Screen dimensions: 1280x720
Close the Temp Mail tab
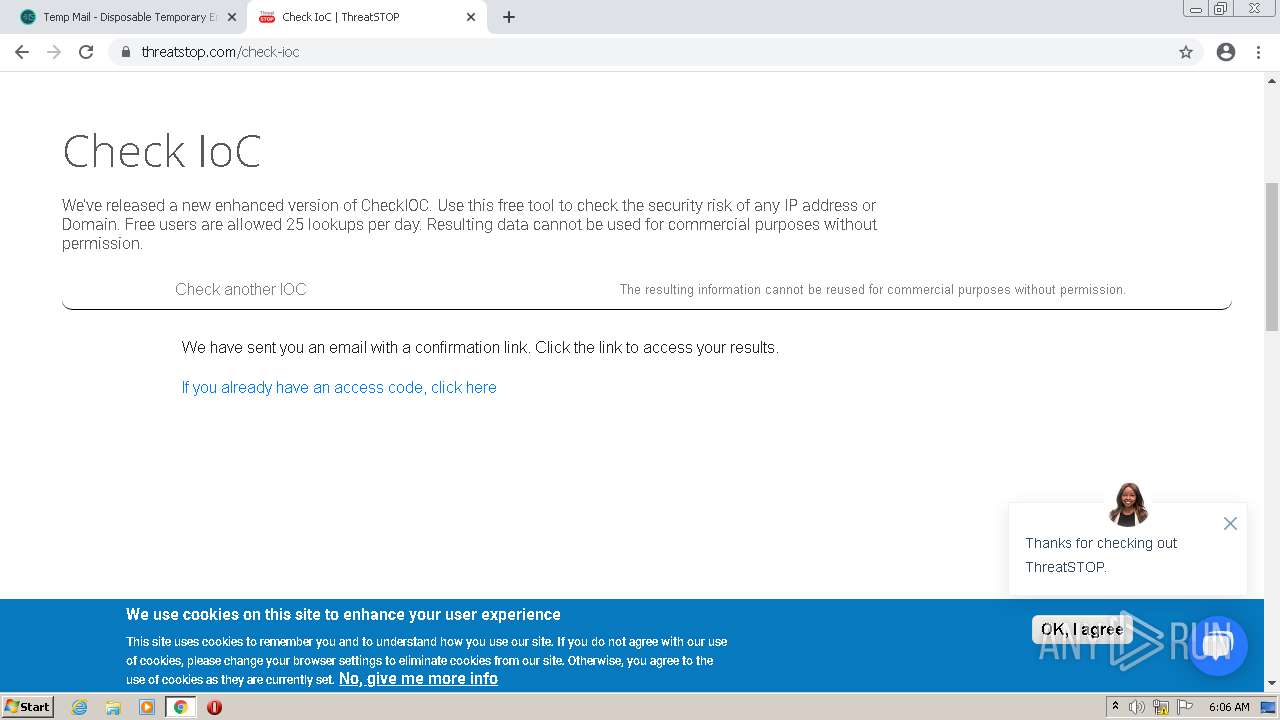point(232,17)
